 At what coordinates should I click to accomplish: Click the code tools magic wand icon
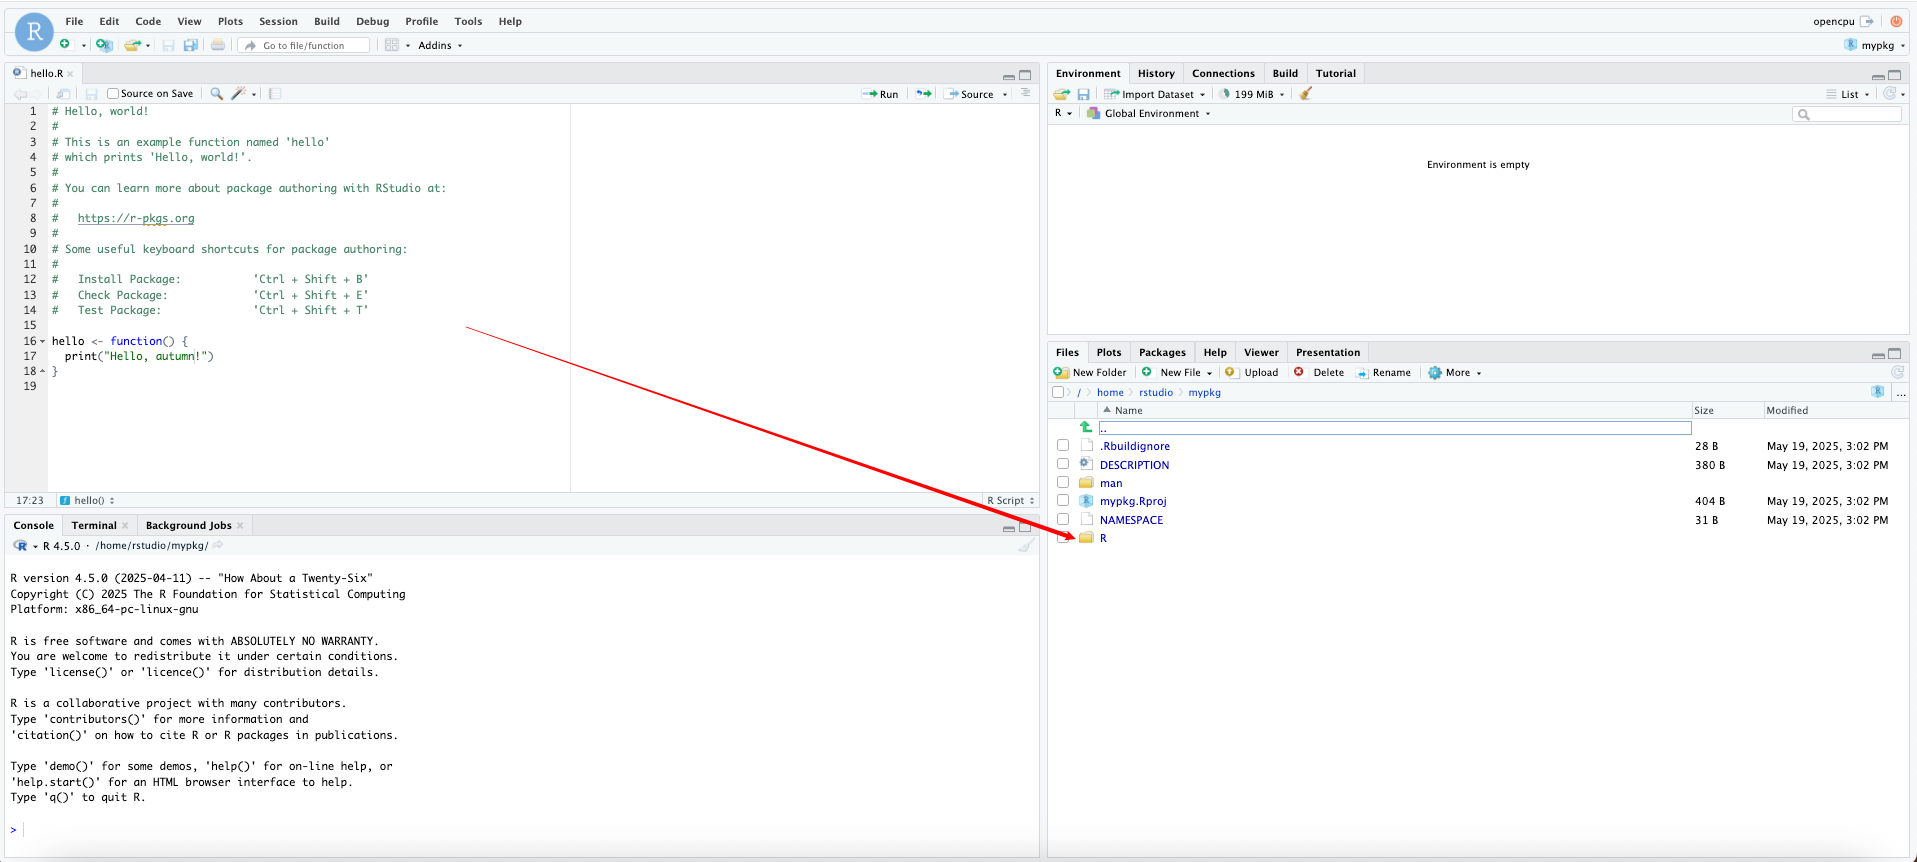click(238, 94)
